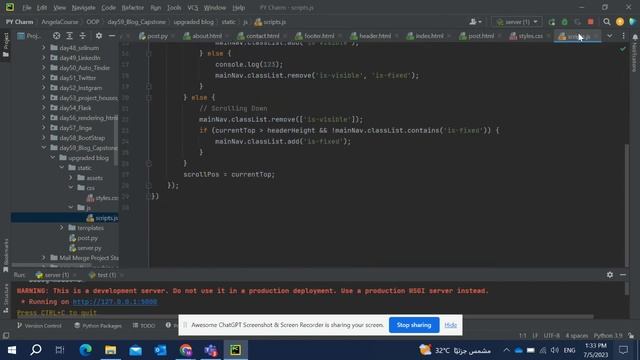
Task: Open the File menu
Action: coord(27,8)
